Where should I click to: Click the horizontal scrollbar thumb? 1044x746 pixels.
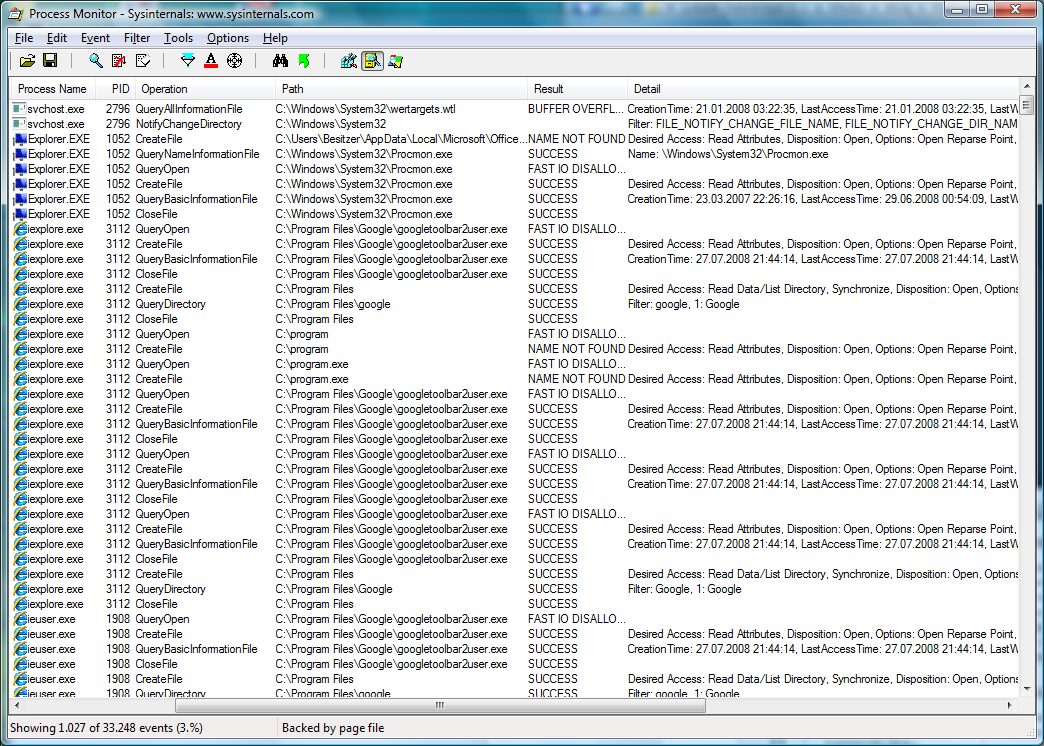click(x=439, y=705)
